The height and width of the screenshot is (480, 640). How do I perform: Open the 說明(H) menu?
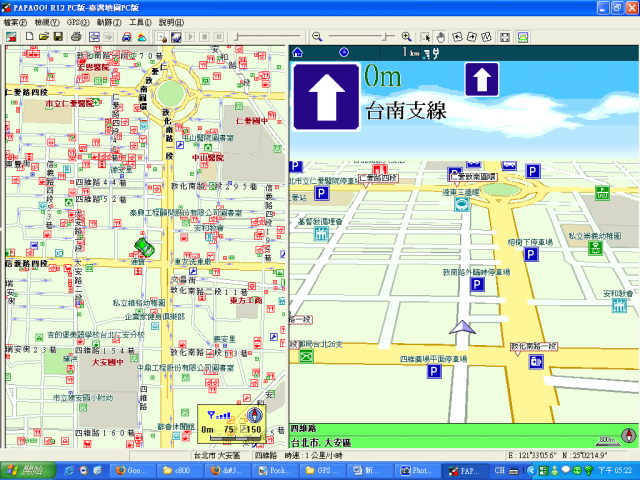click(x=171, y=22)
